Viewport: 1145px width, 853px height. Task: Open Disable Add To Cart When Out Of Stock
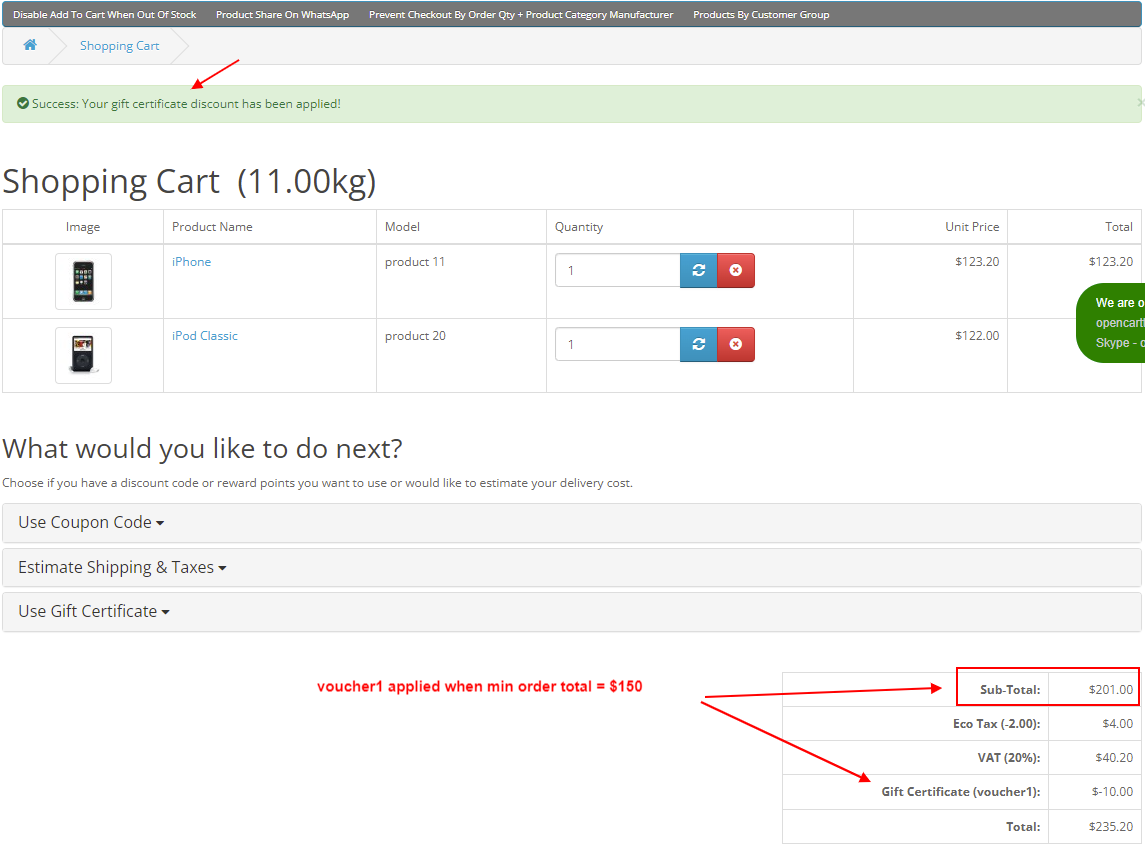click(x=104, y=14)
